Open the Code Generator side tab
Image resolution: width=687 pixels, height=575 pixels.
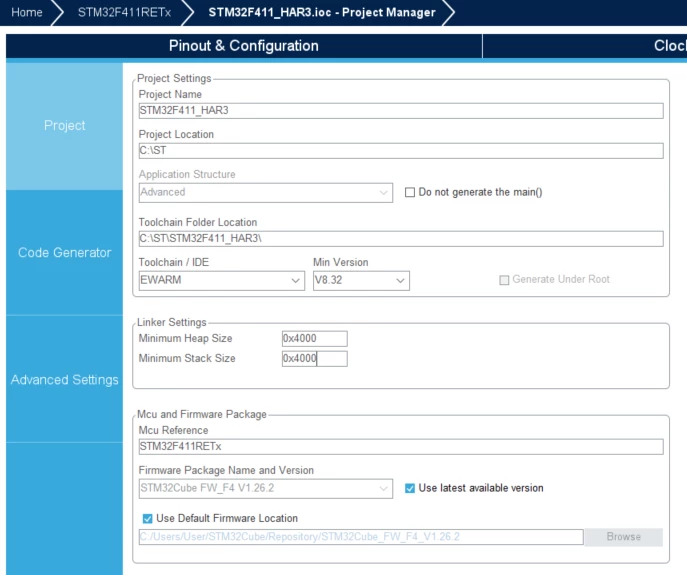64,253
